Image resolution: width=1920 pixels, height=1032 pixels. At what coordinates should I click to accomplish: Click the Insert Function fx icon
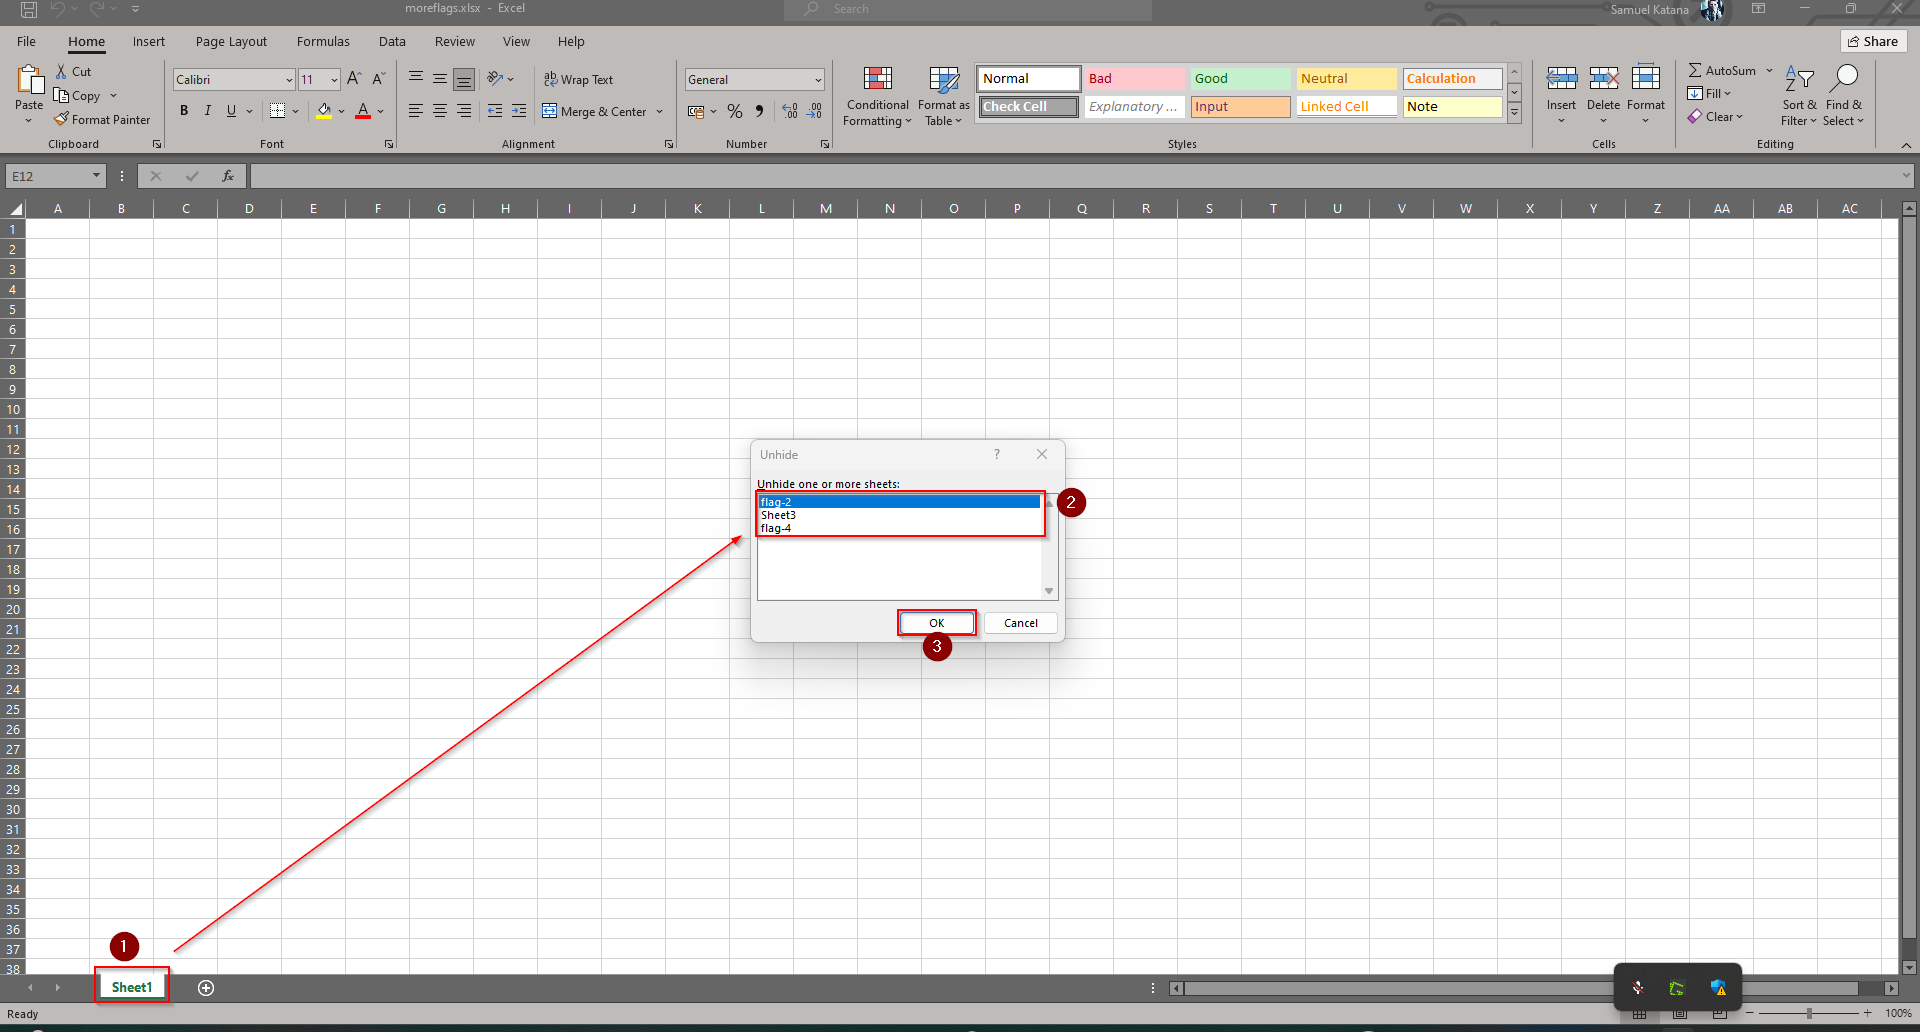pyautogui.click(x=228, y=176)
